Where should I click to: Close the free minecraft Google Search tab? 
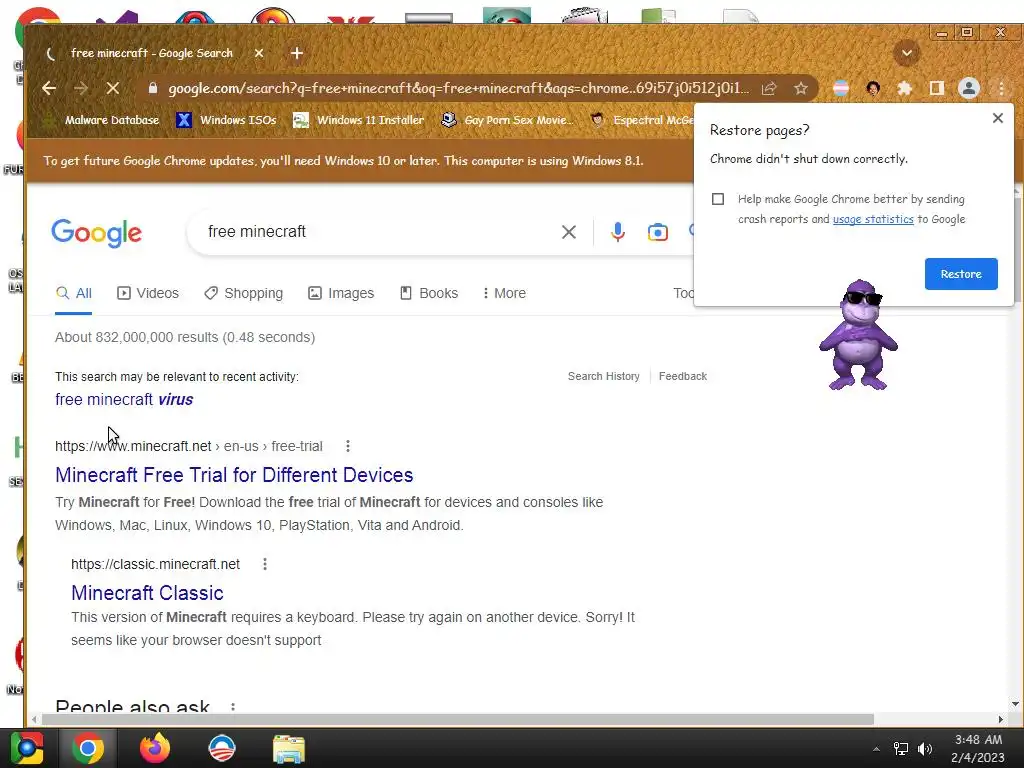(259, 54)
